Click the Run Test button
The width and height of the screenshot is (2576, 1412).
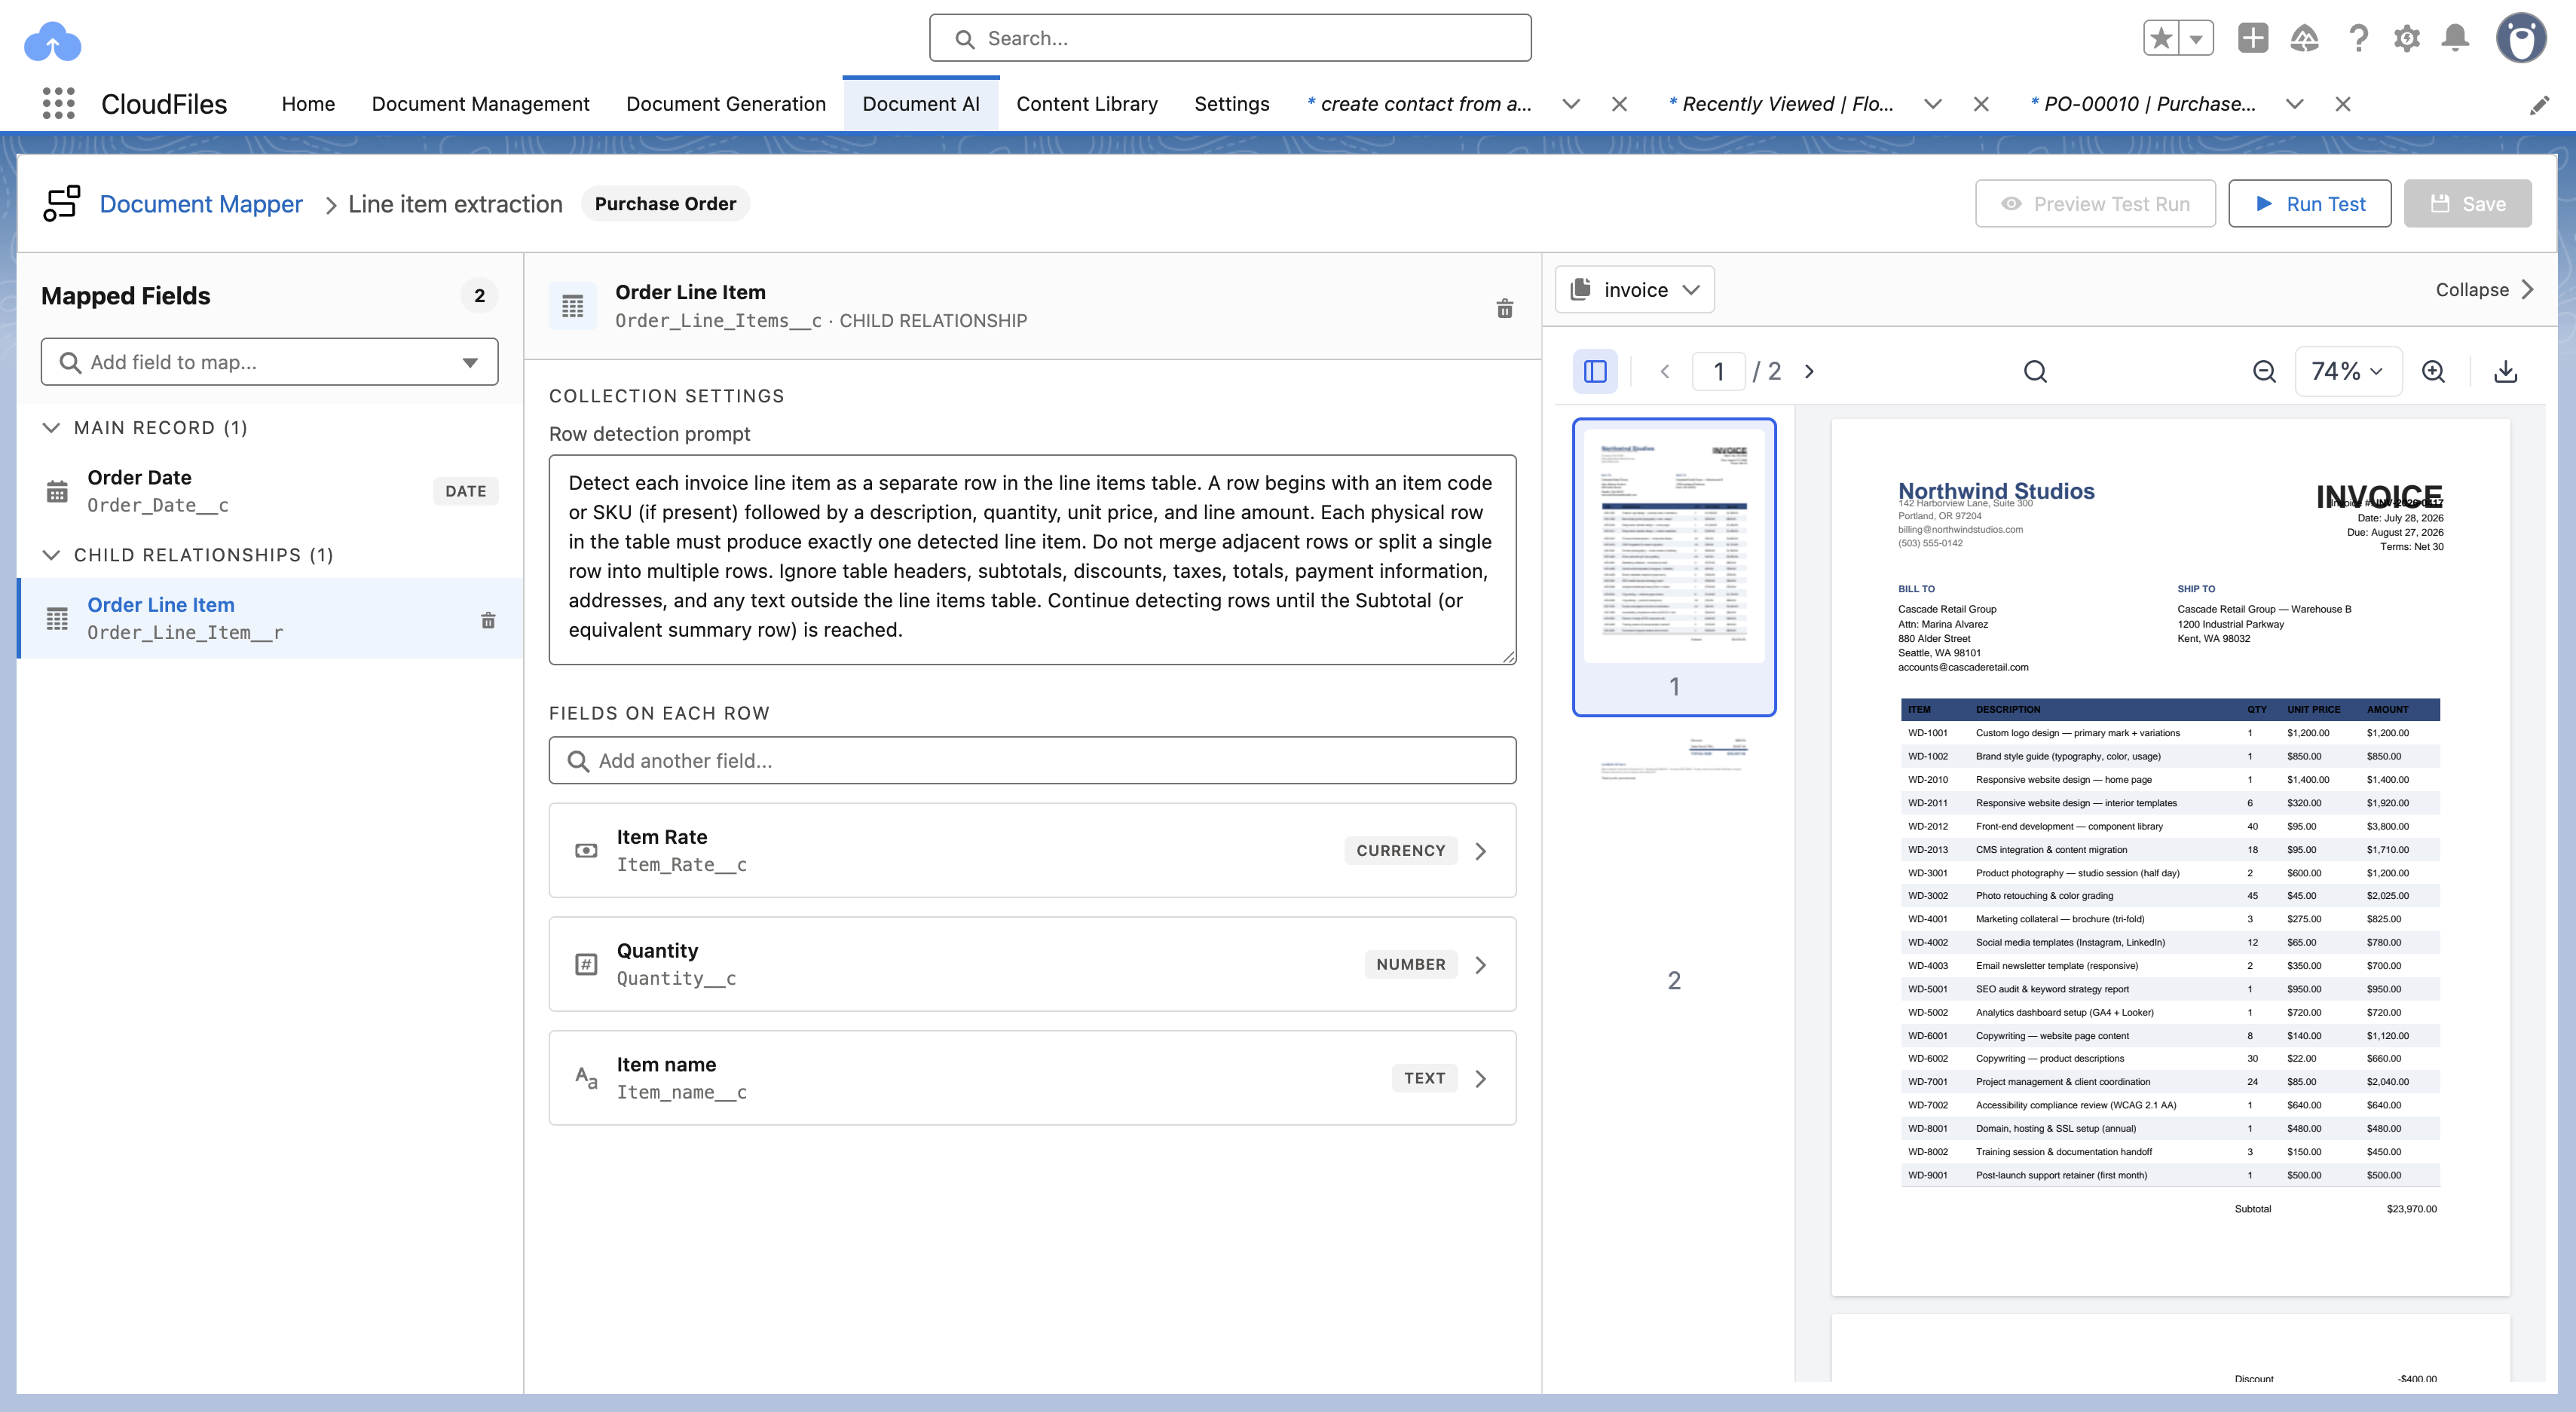(x=2309, y=203)
